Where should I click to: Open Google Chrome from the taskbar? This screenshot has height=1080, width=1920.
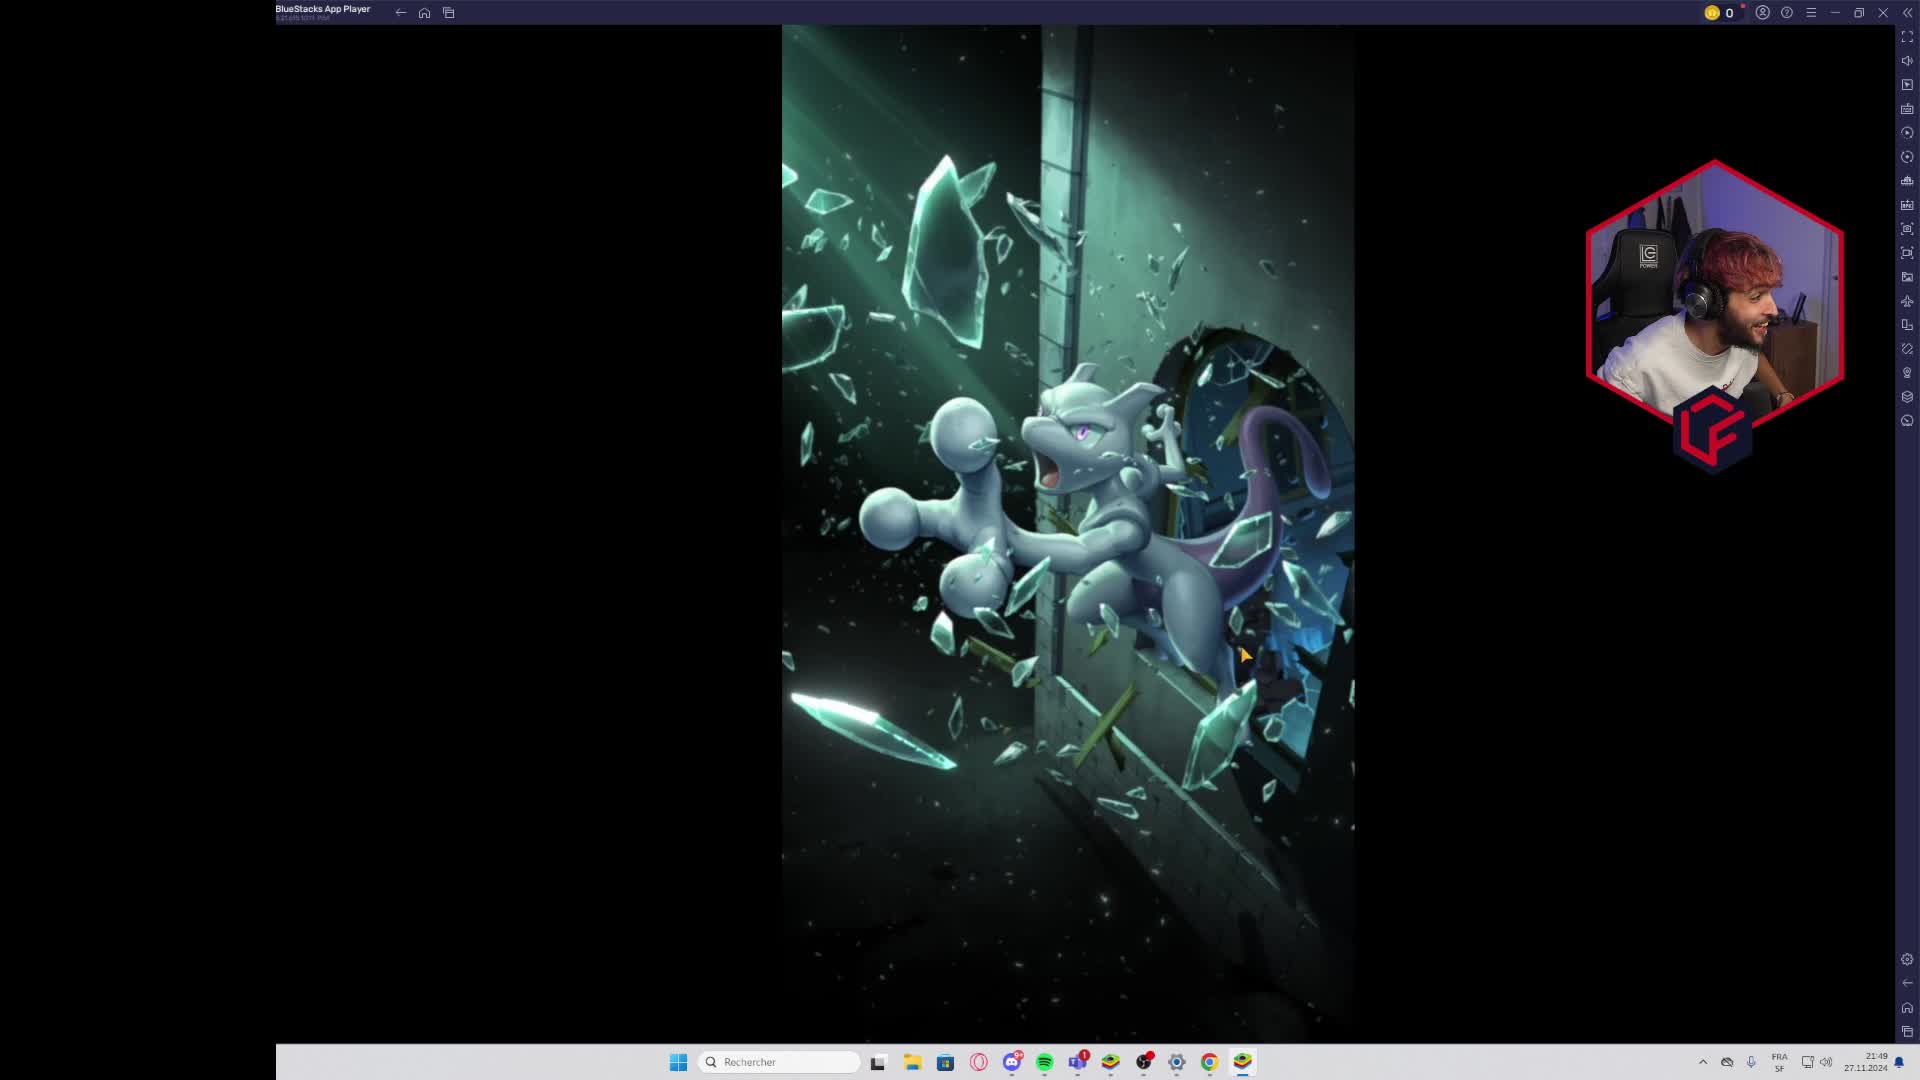[x=1209, y=1062]
